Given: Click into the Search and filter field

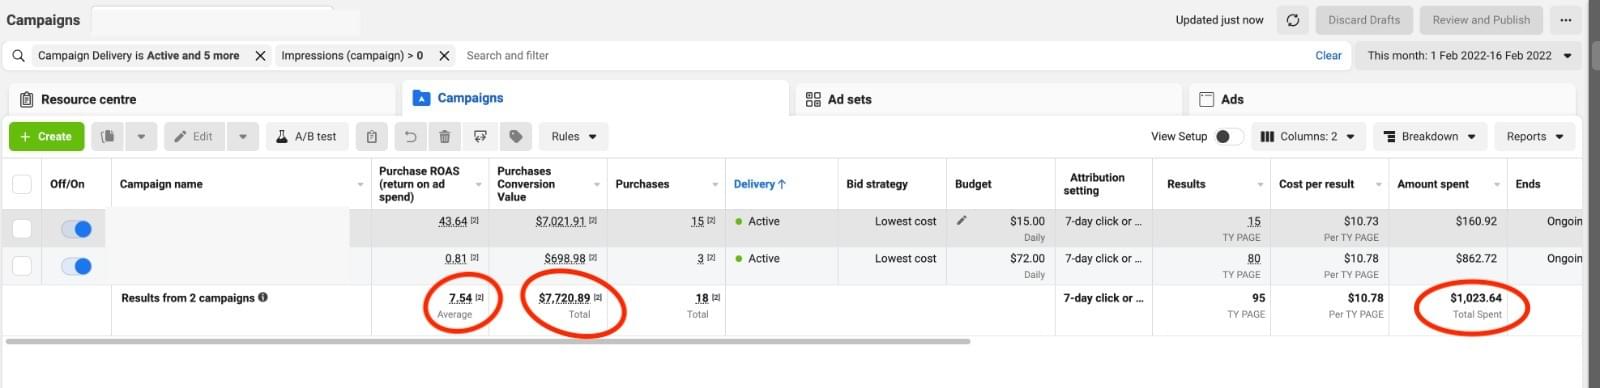Looking at the screenshot, I should click(x=885, y=56).
